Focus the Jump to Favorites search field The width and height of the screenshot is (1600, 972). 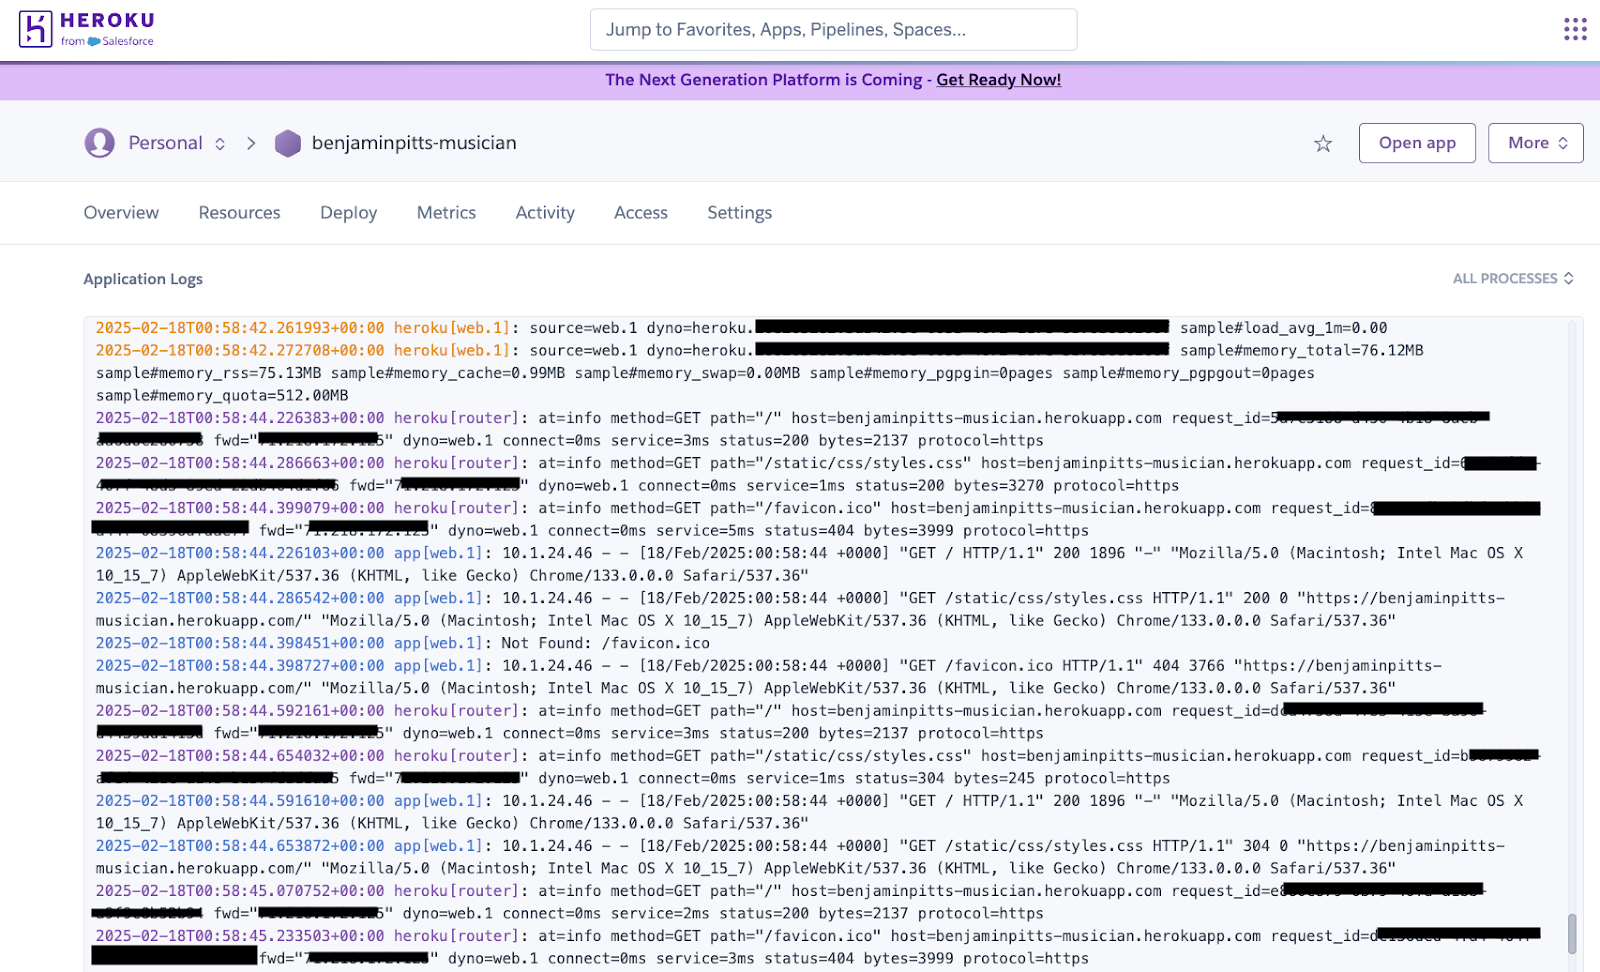[833, 30]
